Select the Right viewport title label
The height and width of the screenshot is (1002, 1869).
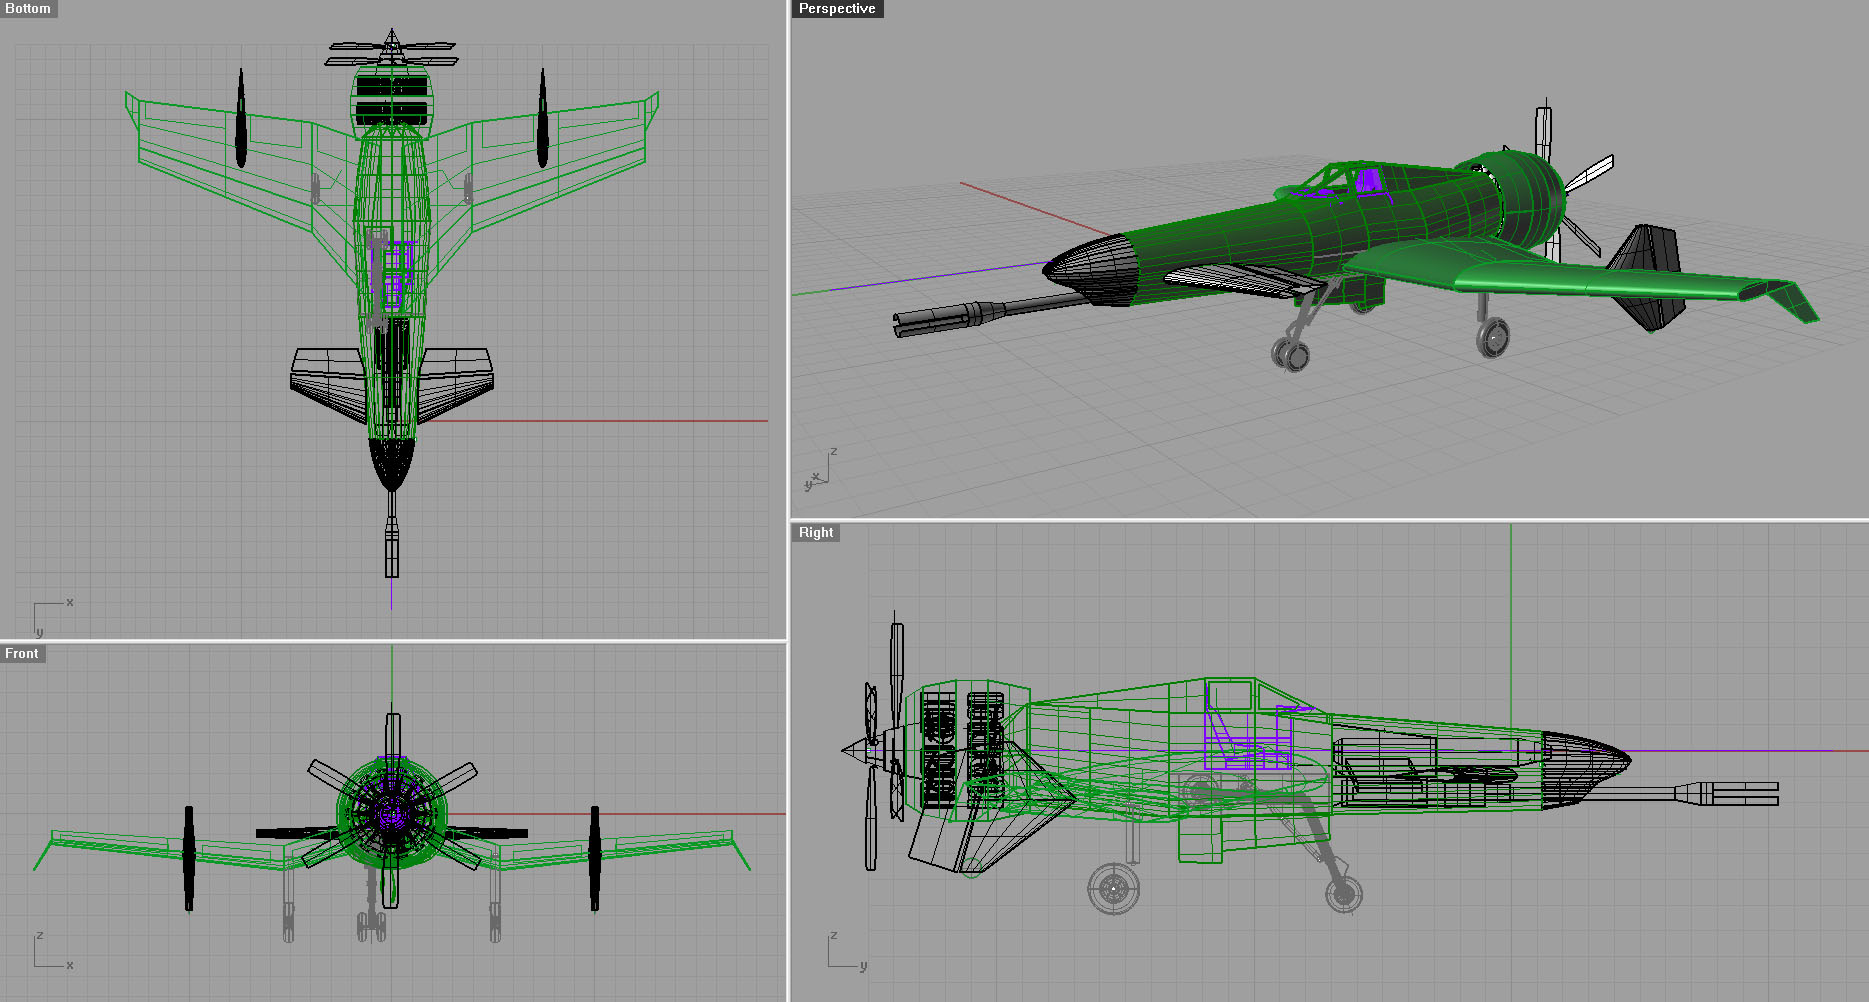[x=816, y=533]
